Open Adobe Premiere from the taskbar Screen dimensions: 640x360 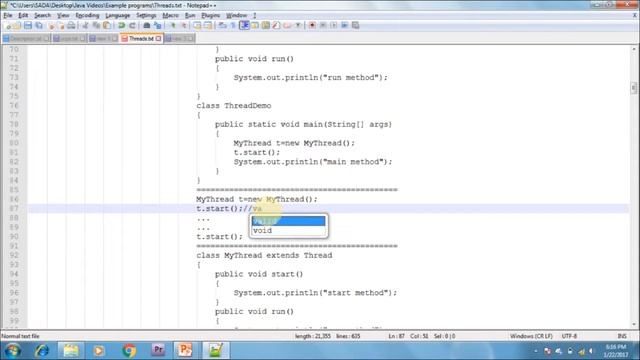[x=158, y=350]
